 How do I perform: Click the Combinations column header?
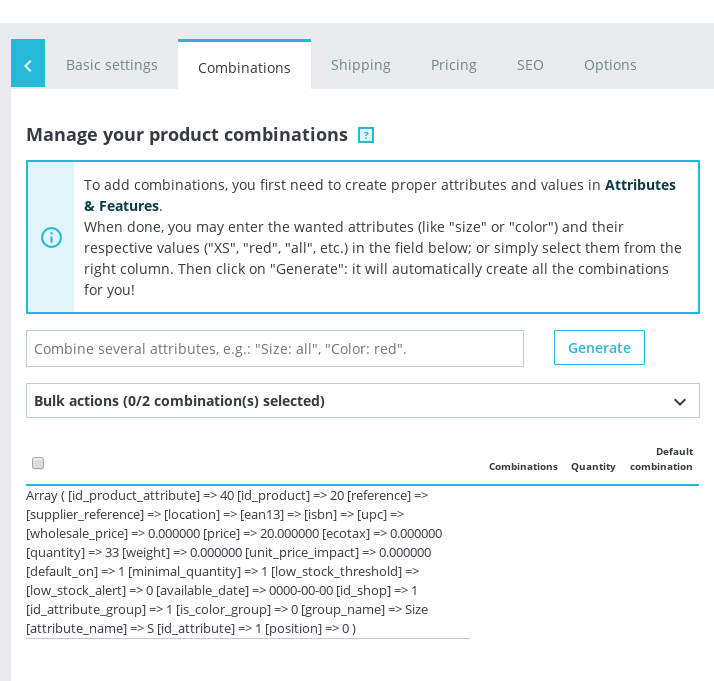click(523, 466)
